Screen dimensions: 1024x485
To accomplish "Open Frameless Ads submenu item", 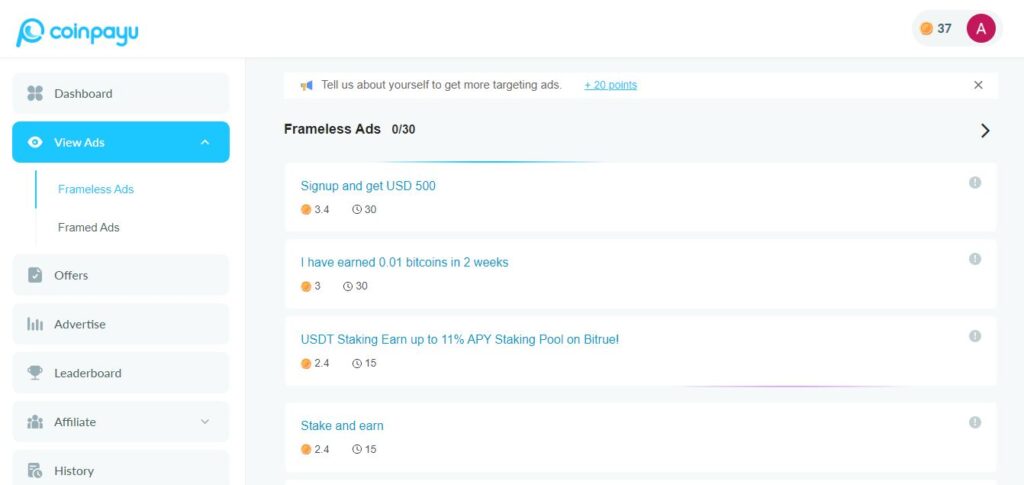I will 95,189.
